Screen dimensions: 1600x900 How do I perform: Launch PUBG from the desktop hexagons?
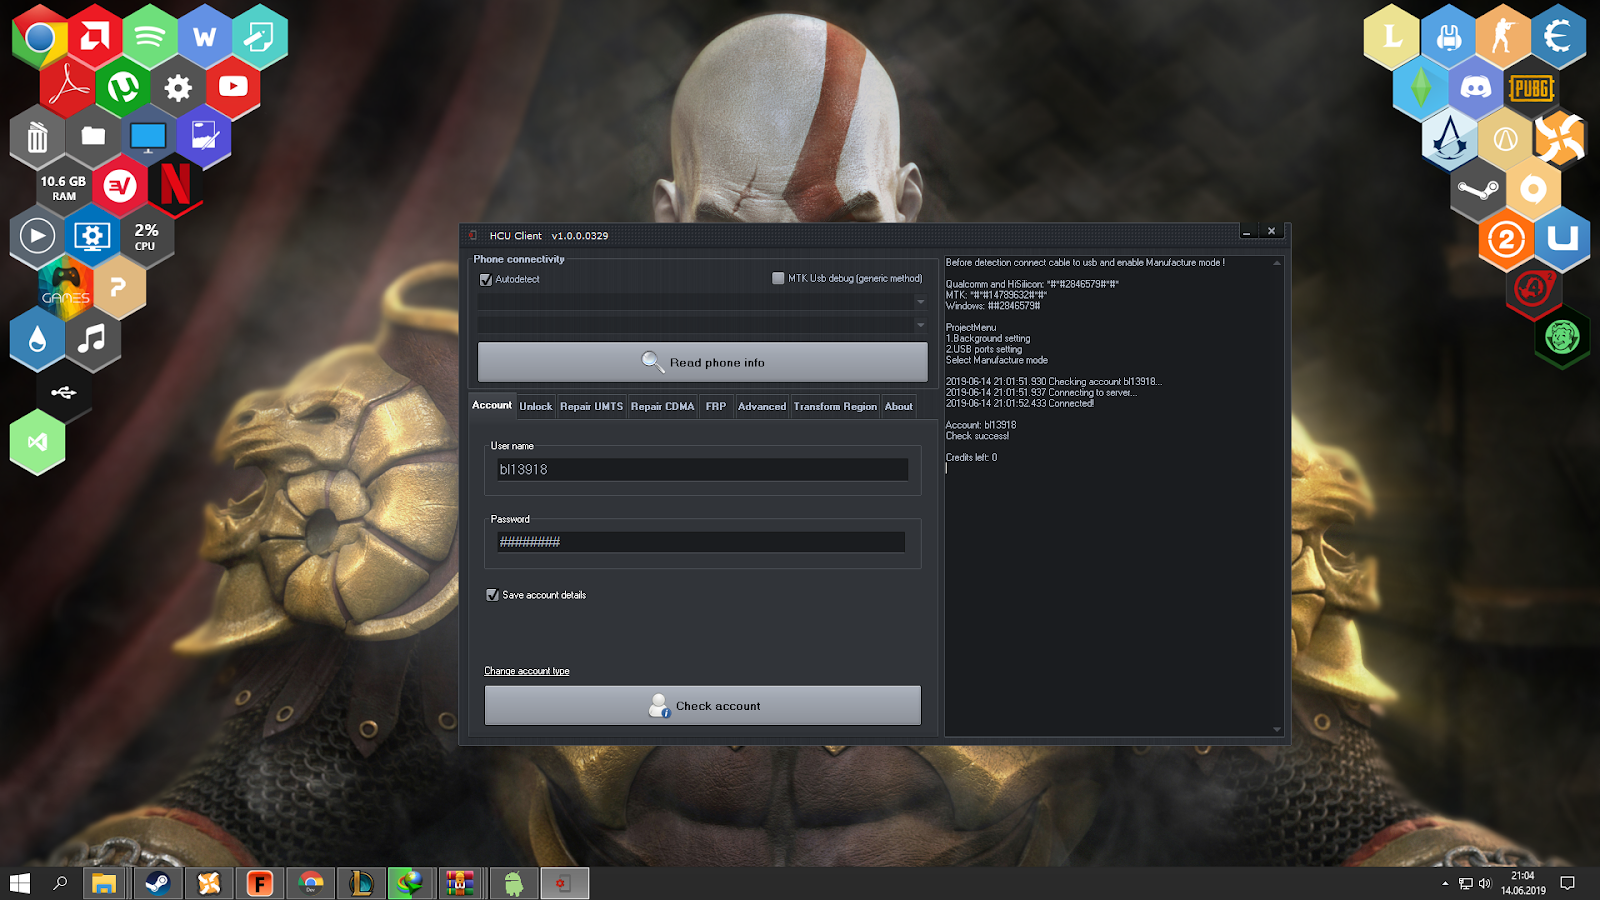1531,88
